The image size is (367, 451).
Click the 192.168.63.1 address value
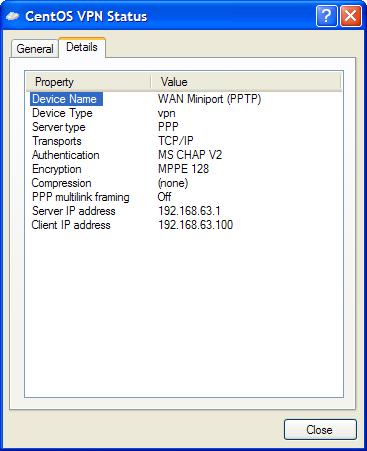coord(189,211)
